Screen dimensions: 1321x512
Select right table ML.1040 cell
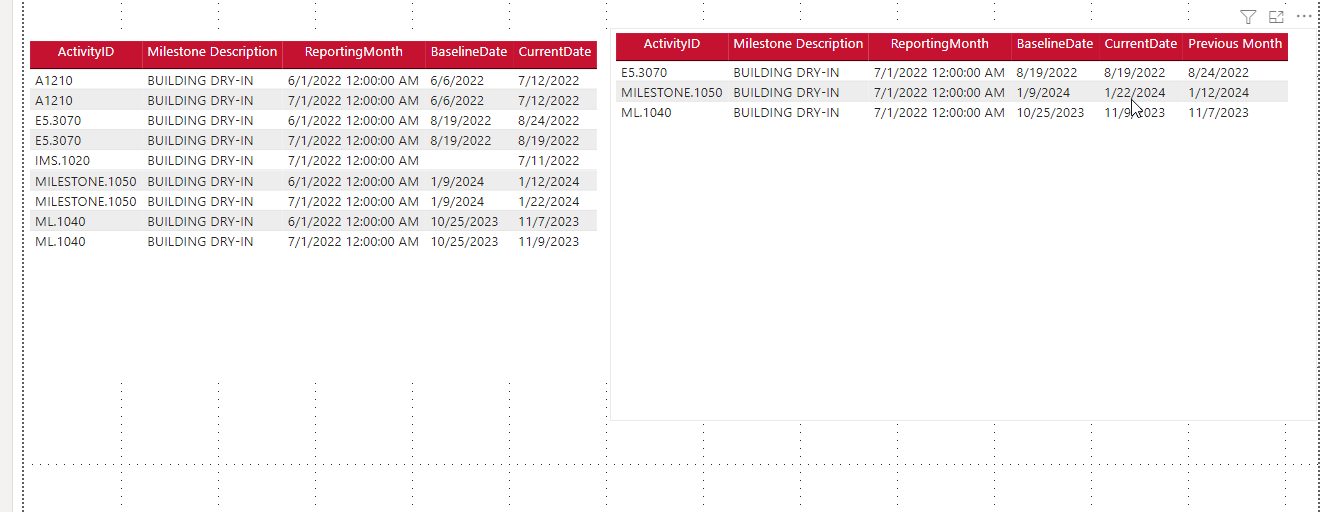646,112
